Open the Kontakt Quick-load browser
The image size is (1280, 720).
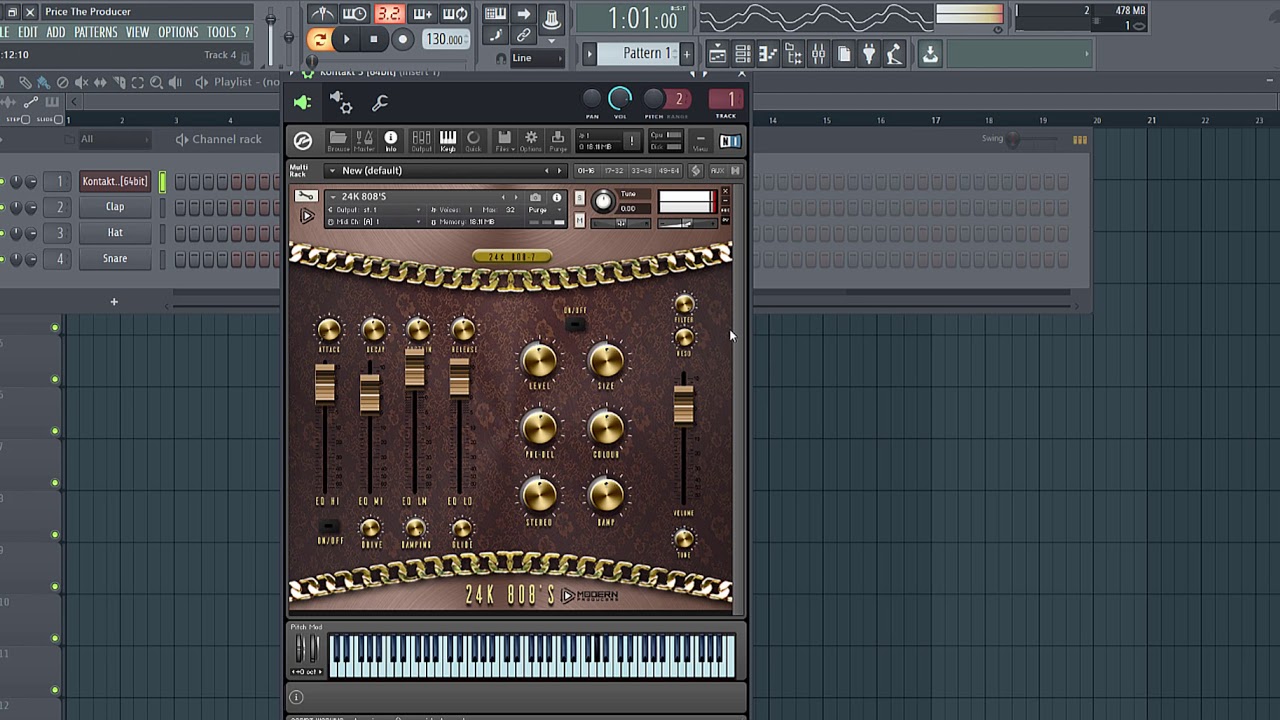pos(473,141)
